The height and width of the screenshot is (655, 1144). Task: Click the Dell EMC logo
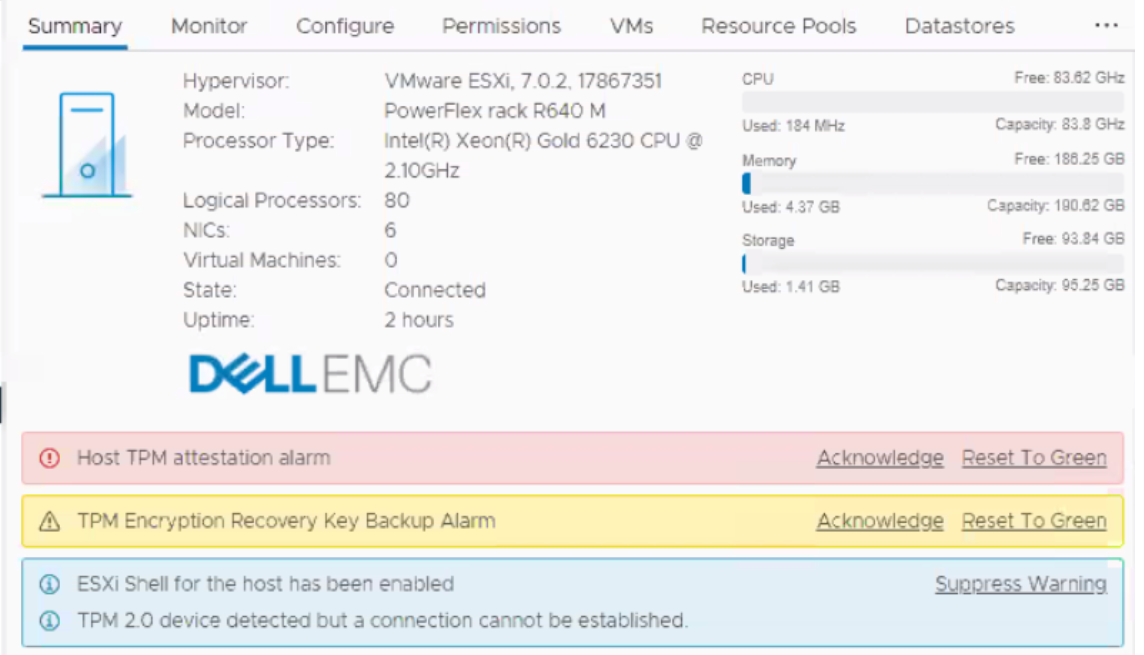310,374
